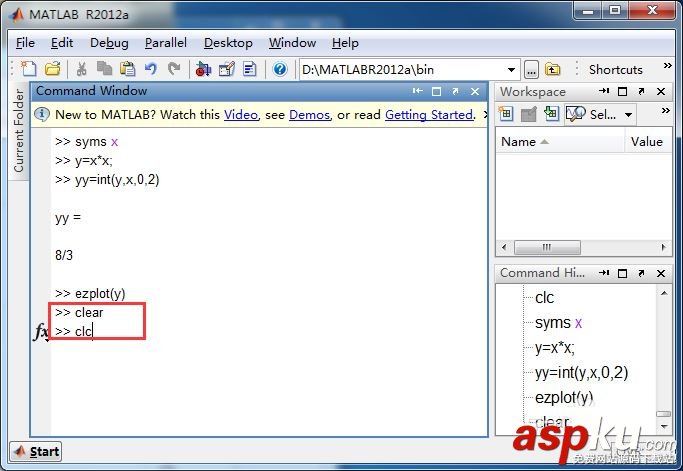Click the Workspace horizontal scrollbar thumb

pyautogui.click(x=547, y=247)
